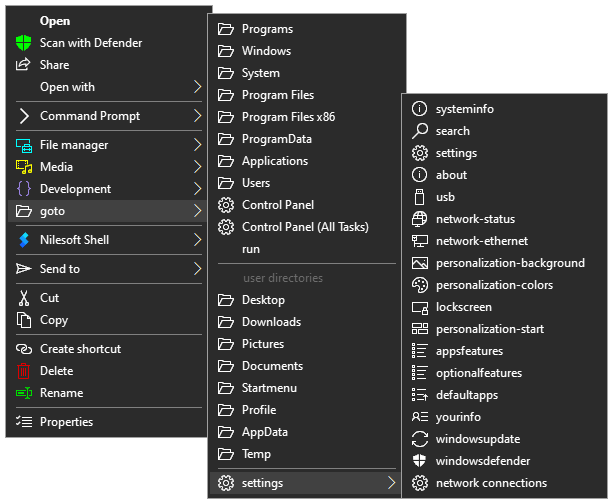Click the Rename icon
This screenshot has width=613, height=504.
(x=24, y=393)
